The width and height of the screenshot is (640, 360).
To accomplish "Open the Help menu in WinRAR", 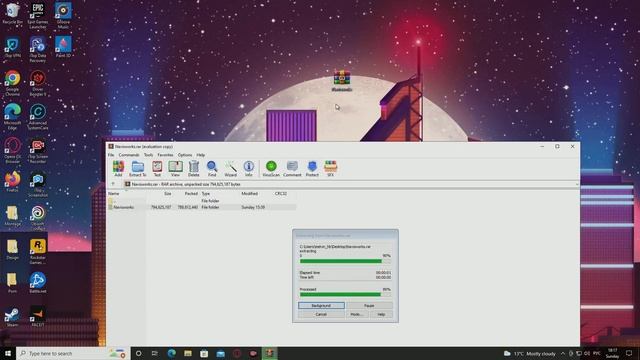I will [201, 155].
